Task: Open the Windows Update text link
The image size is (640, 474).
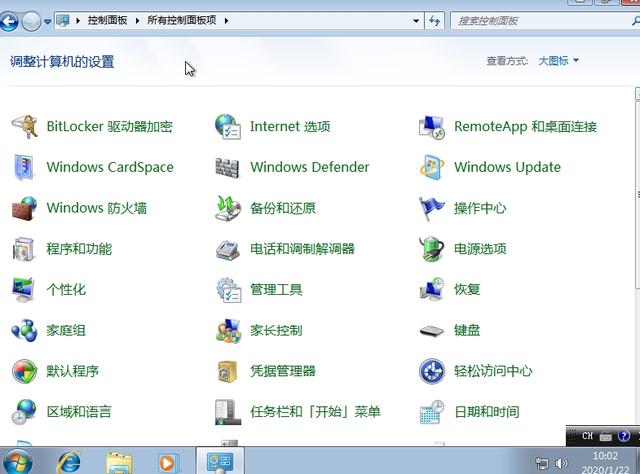Action: pyautogui.click(x=507, y=167)
